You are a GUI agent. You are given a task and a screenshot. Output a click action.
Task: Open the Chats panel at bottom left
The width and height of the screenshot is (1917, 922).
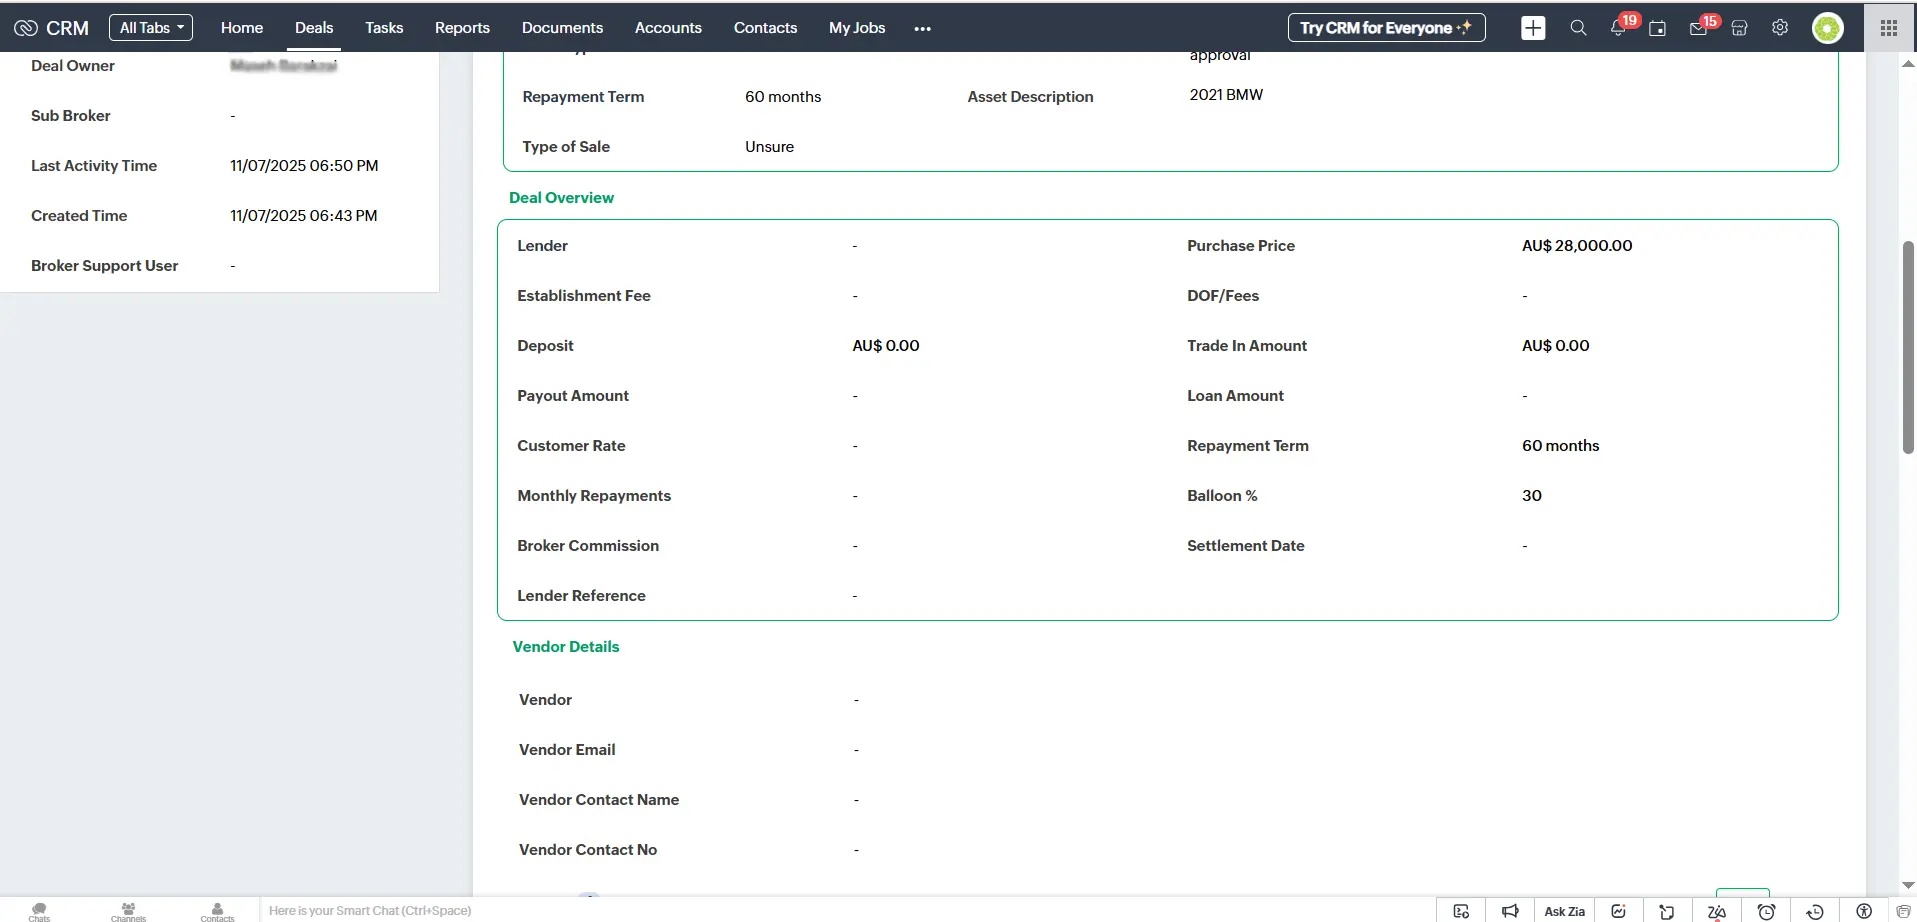click(x=38, y=910)
